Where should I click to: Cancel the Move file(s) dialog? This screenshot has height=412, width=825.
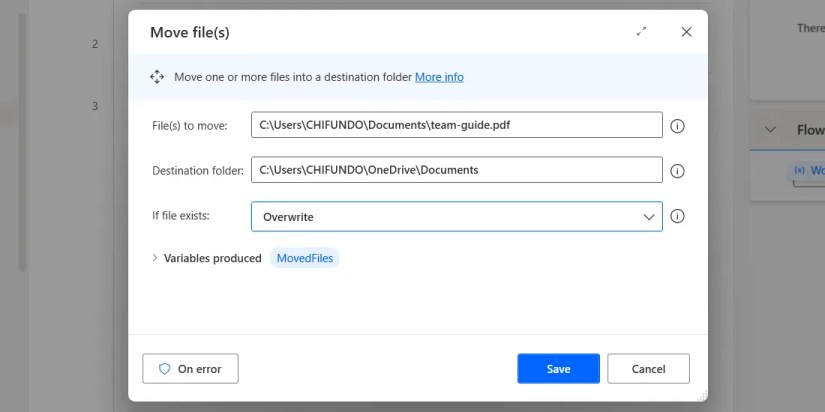click(648, 369)
